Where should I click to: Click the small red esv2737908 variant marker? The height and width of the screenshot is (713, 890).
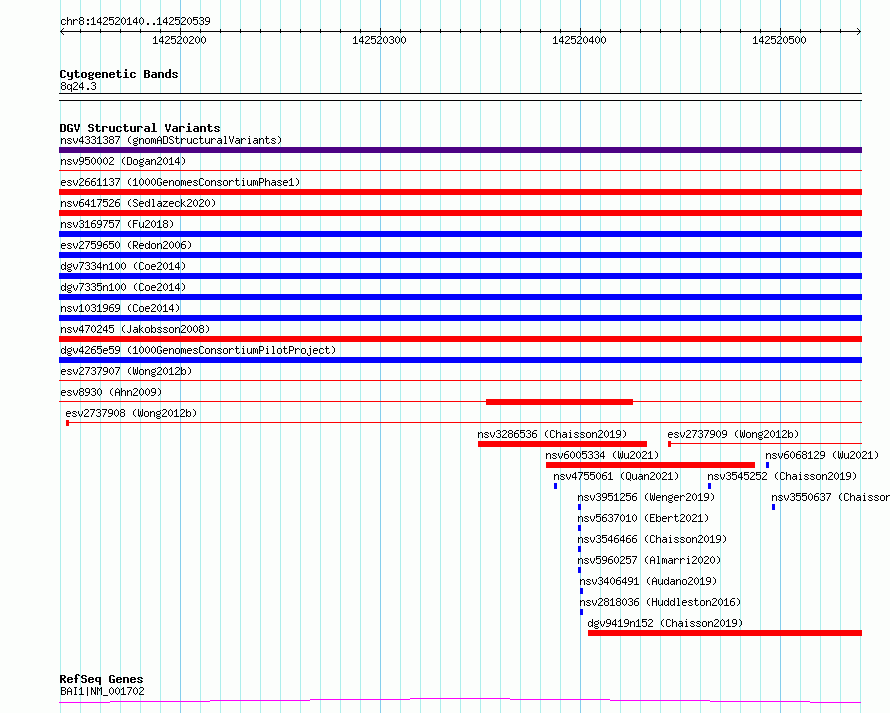67,423
